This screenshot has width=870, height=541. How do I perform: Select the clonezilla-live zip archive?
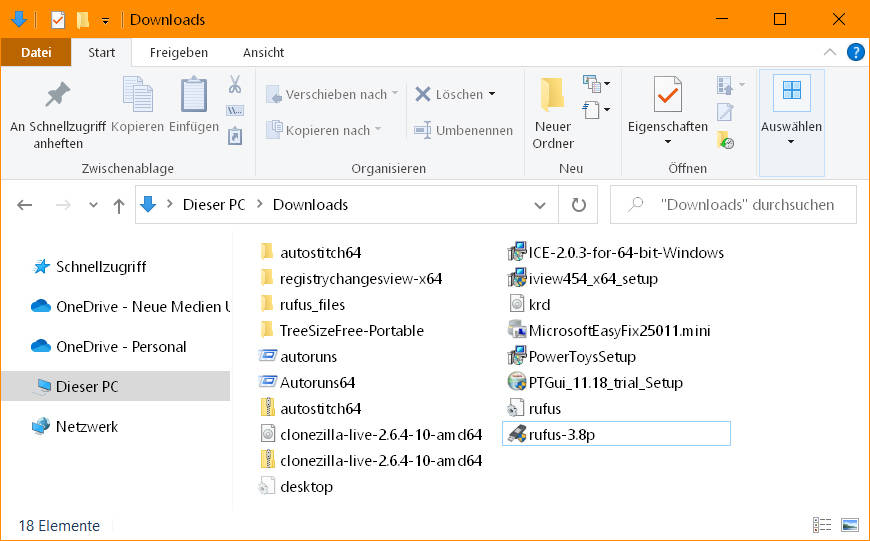pos(371,460)
